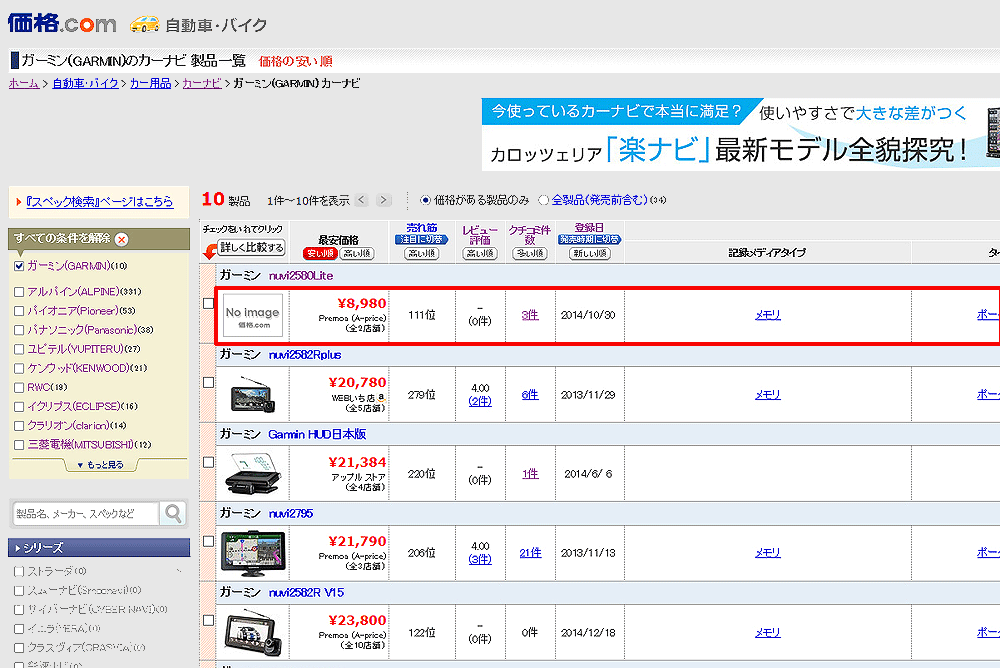Select 価格がある製品のみ radio button
Viewport: 1000px width, 668px height.
pyautogui.click(x=425, y=200)
